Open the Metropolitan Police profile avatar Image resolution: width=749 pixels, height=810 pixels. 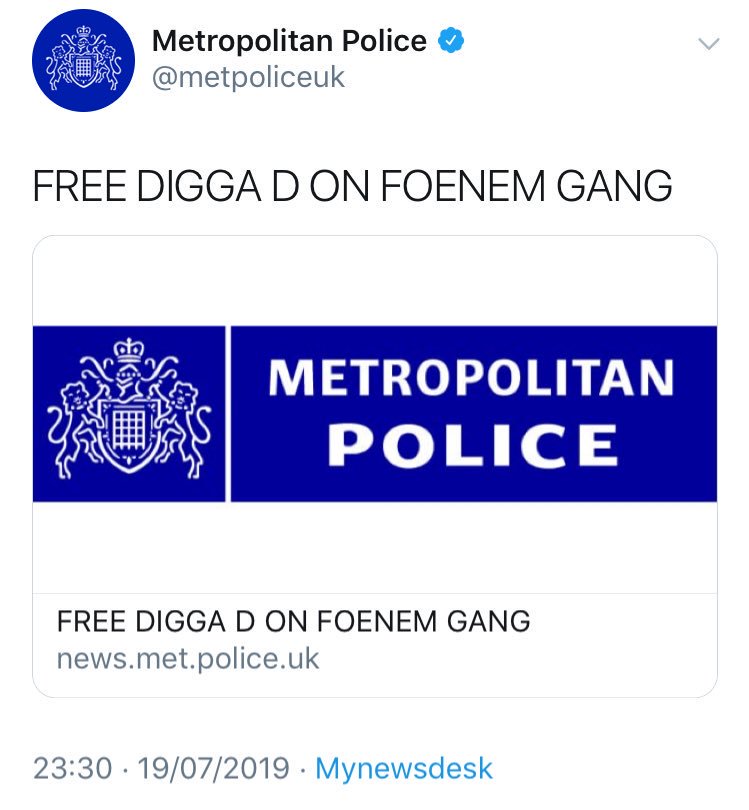coord(83,60)
